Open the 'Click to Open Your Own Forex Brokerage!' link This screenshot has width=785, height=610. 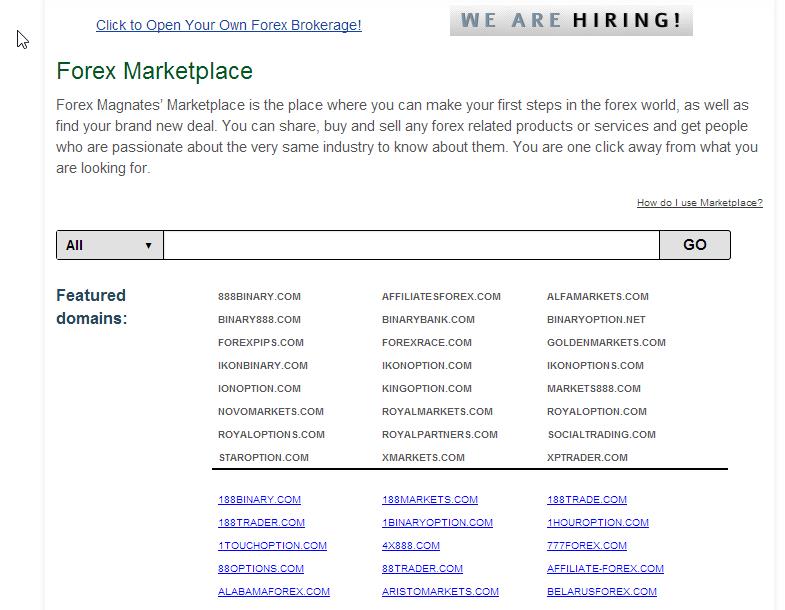228,25
